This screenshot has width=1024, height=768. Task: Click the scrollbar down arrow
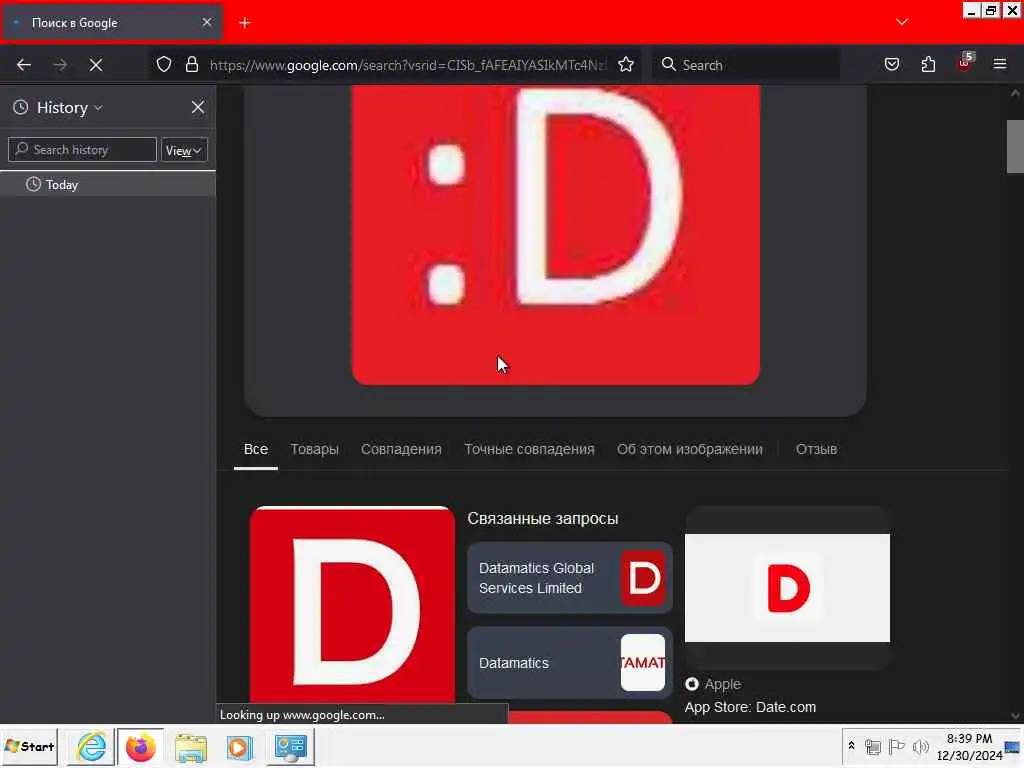pos(1015,716)
